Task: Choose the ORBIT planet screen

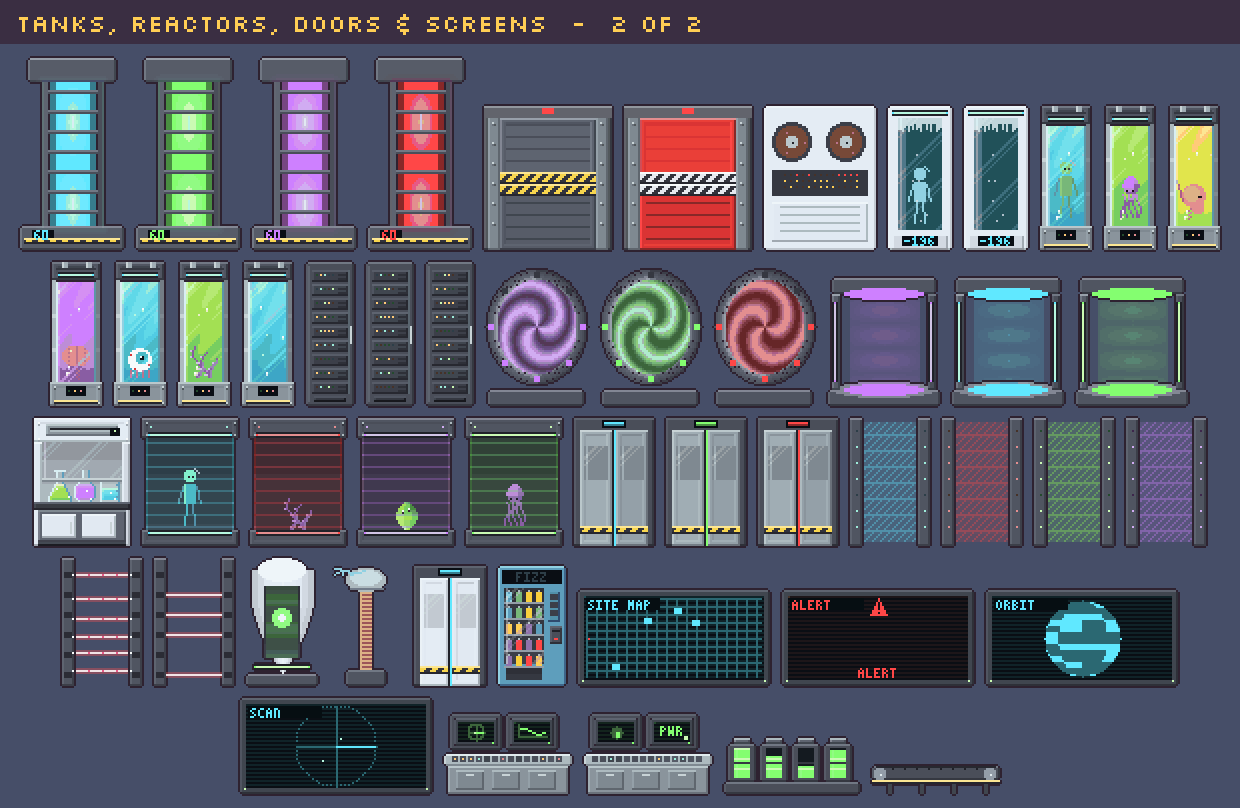Action: pos(1082,638)
